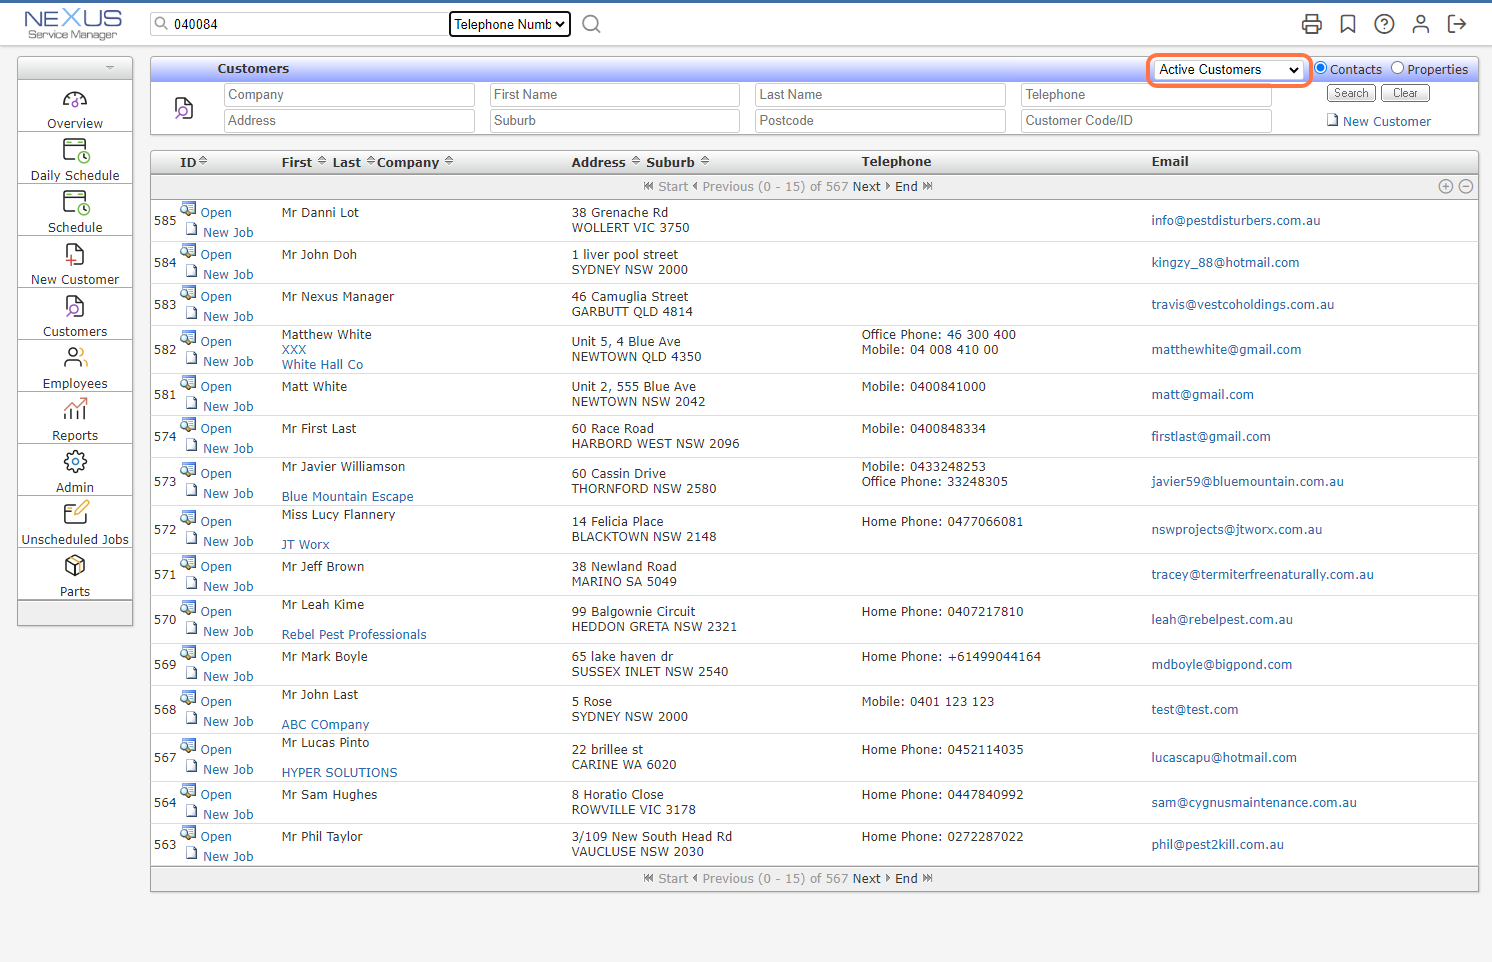Go to the Next page of customers
The width and height of the screenshot is (1492, 962).
point(866,186)
